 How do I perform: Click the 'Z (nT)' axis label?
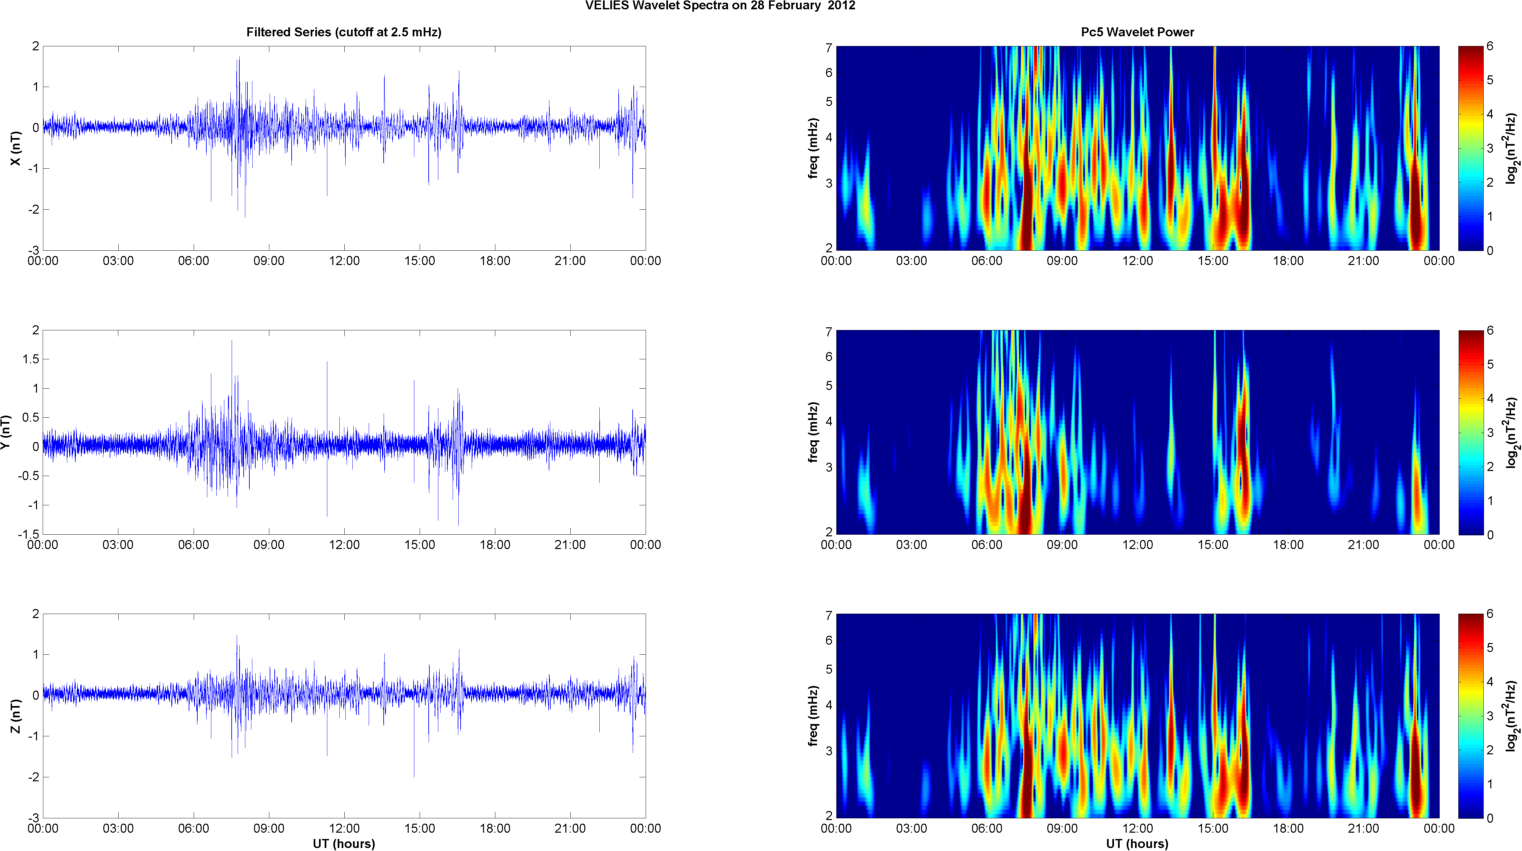point(15,716)
